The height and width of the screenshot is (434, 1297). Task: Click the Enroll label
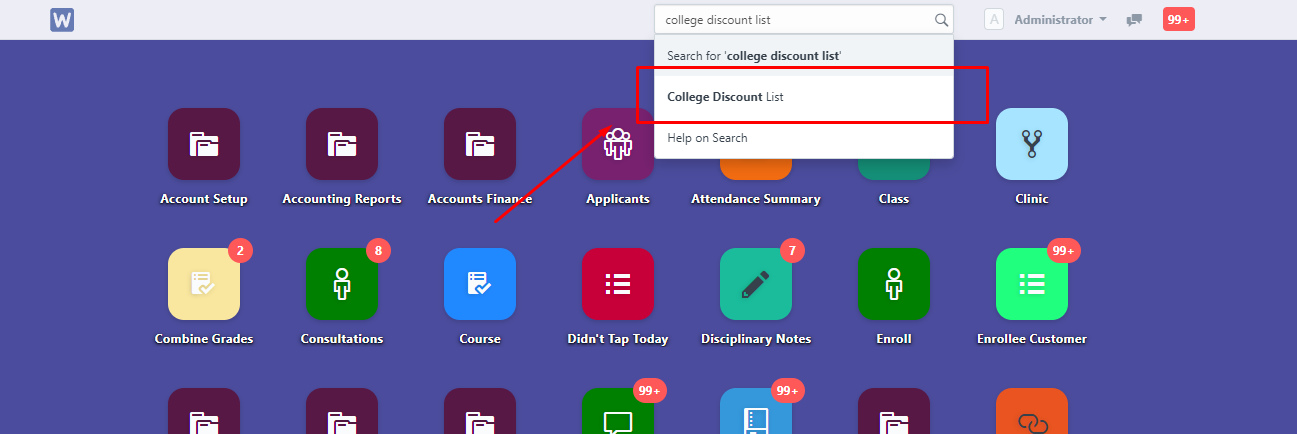click(894, 339)
